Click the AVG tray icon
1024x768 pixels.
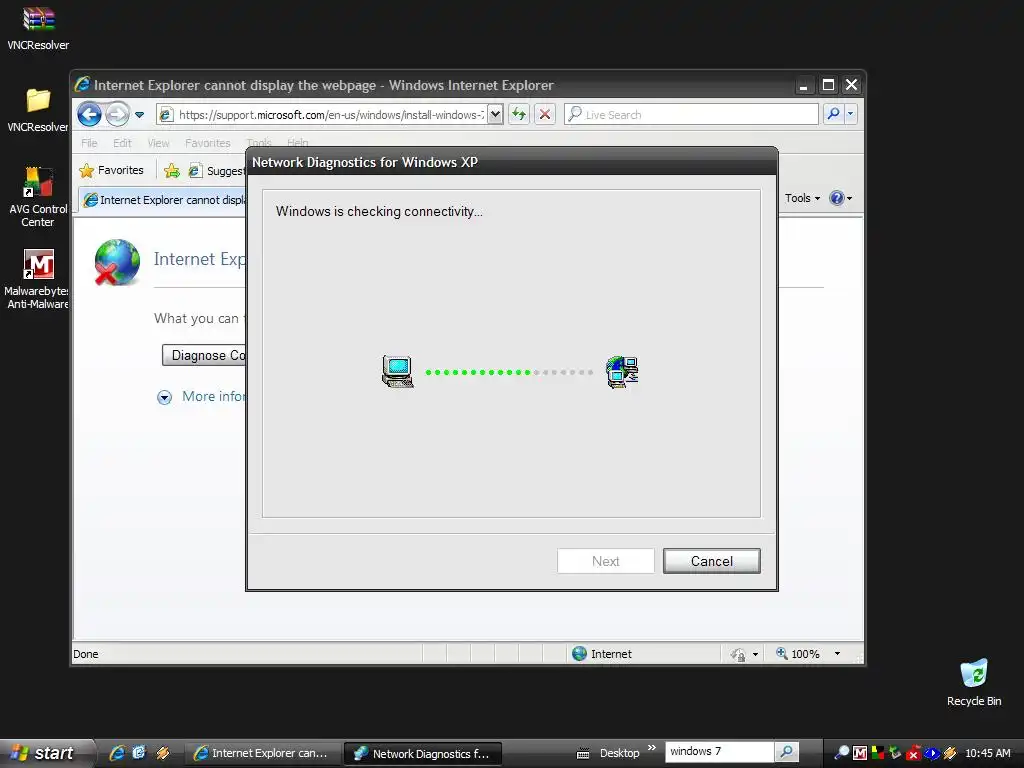tap(878, 753)
